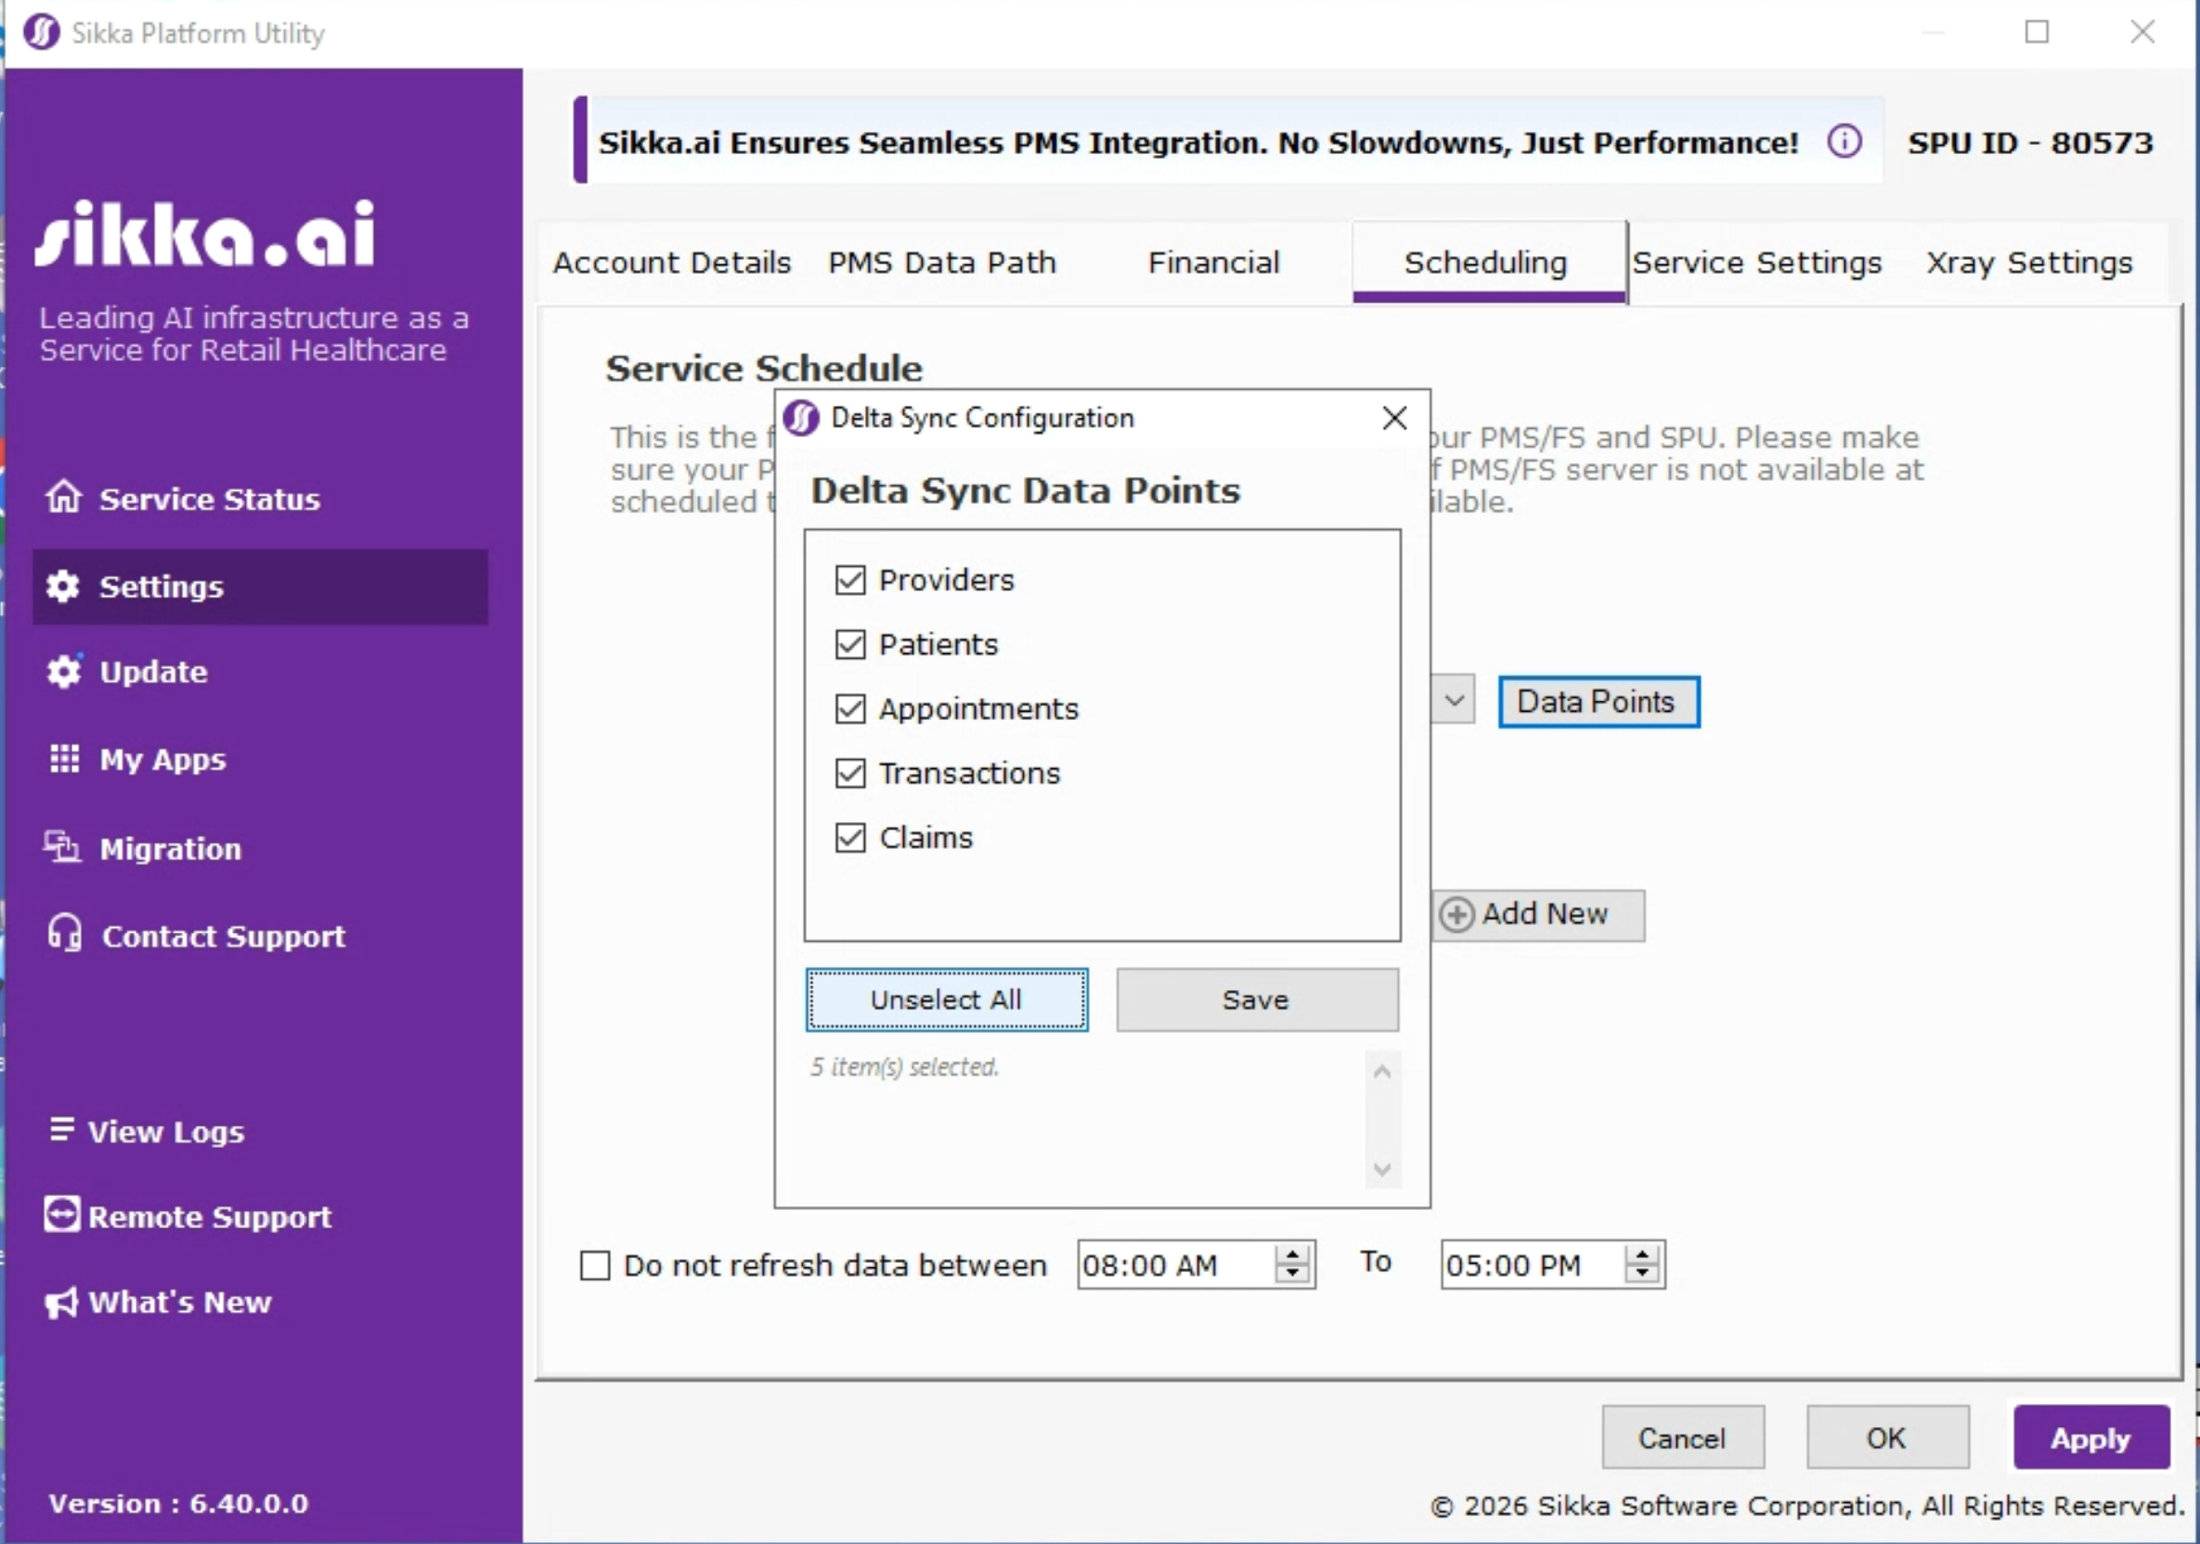
Task: Open What's New in sidebar
Action: [x=180, y=1302]
